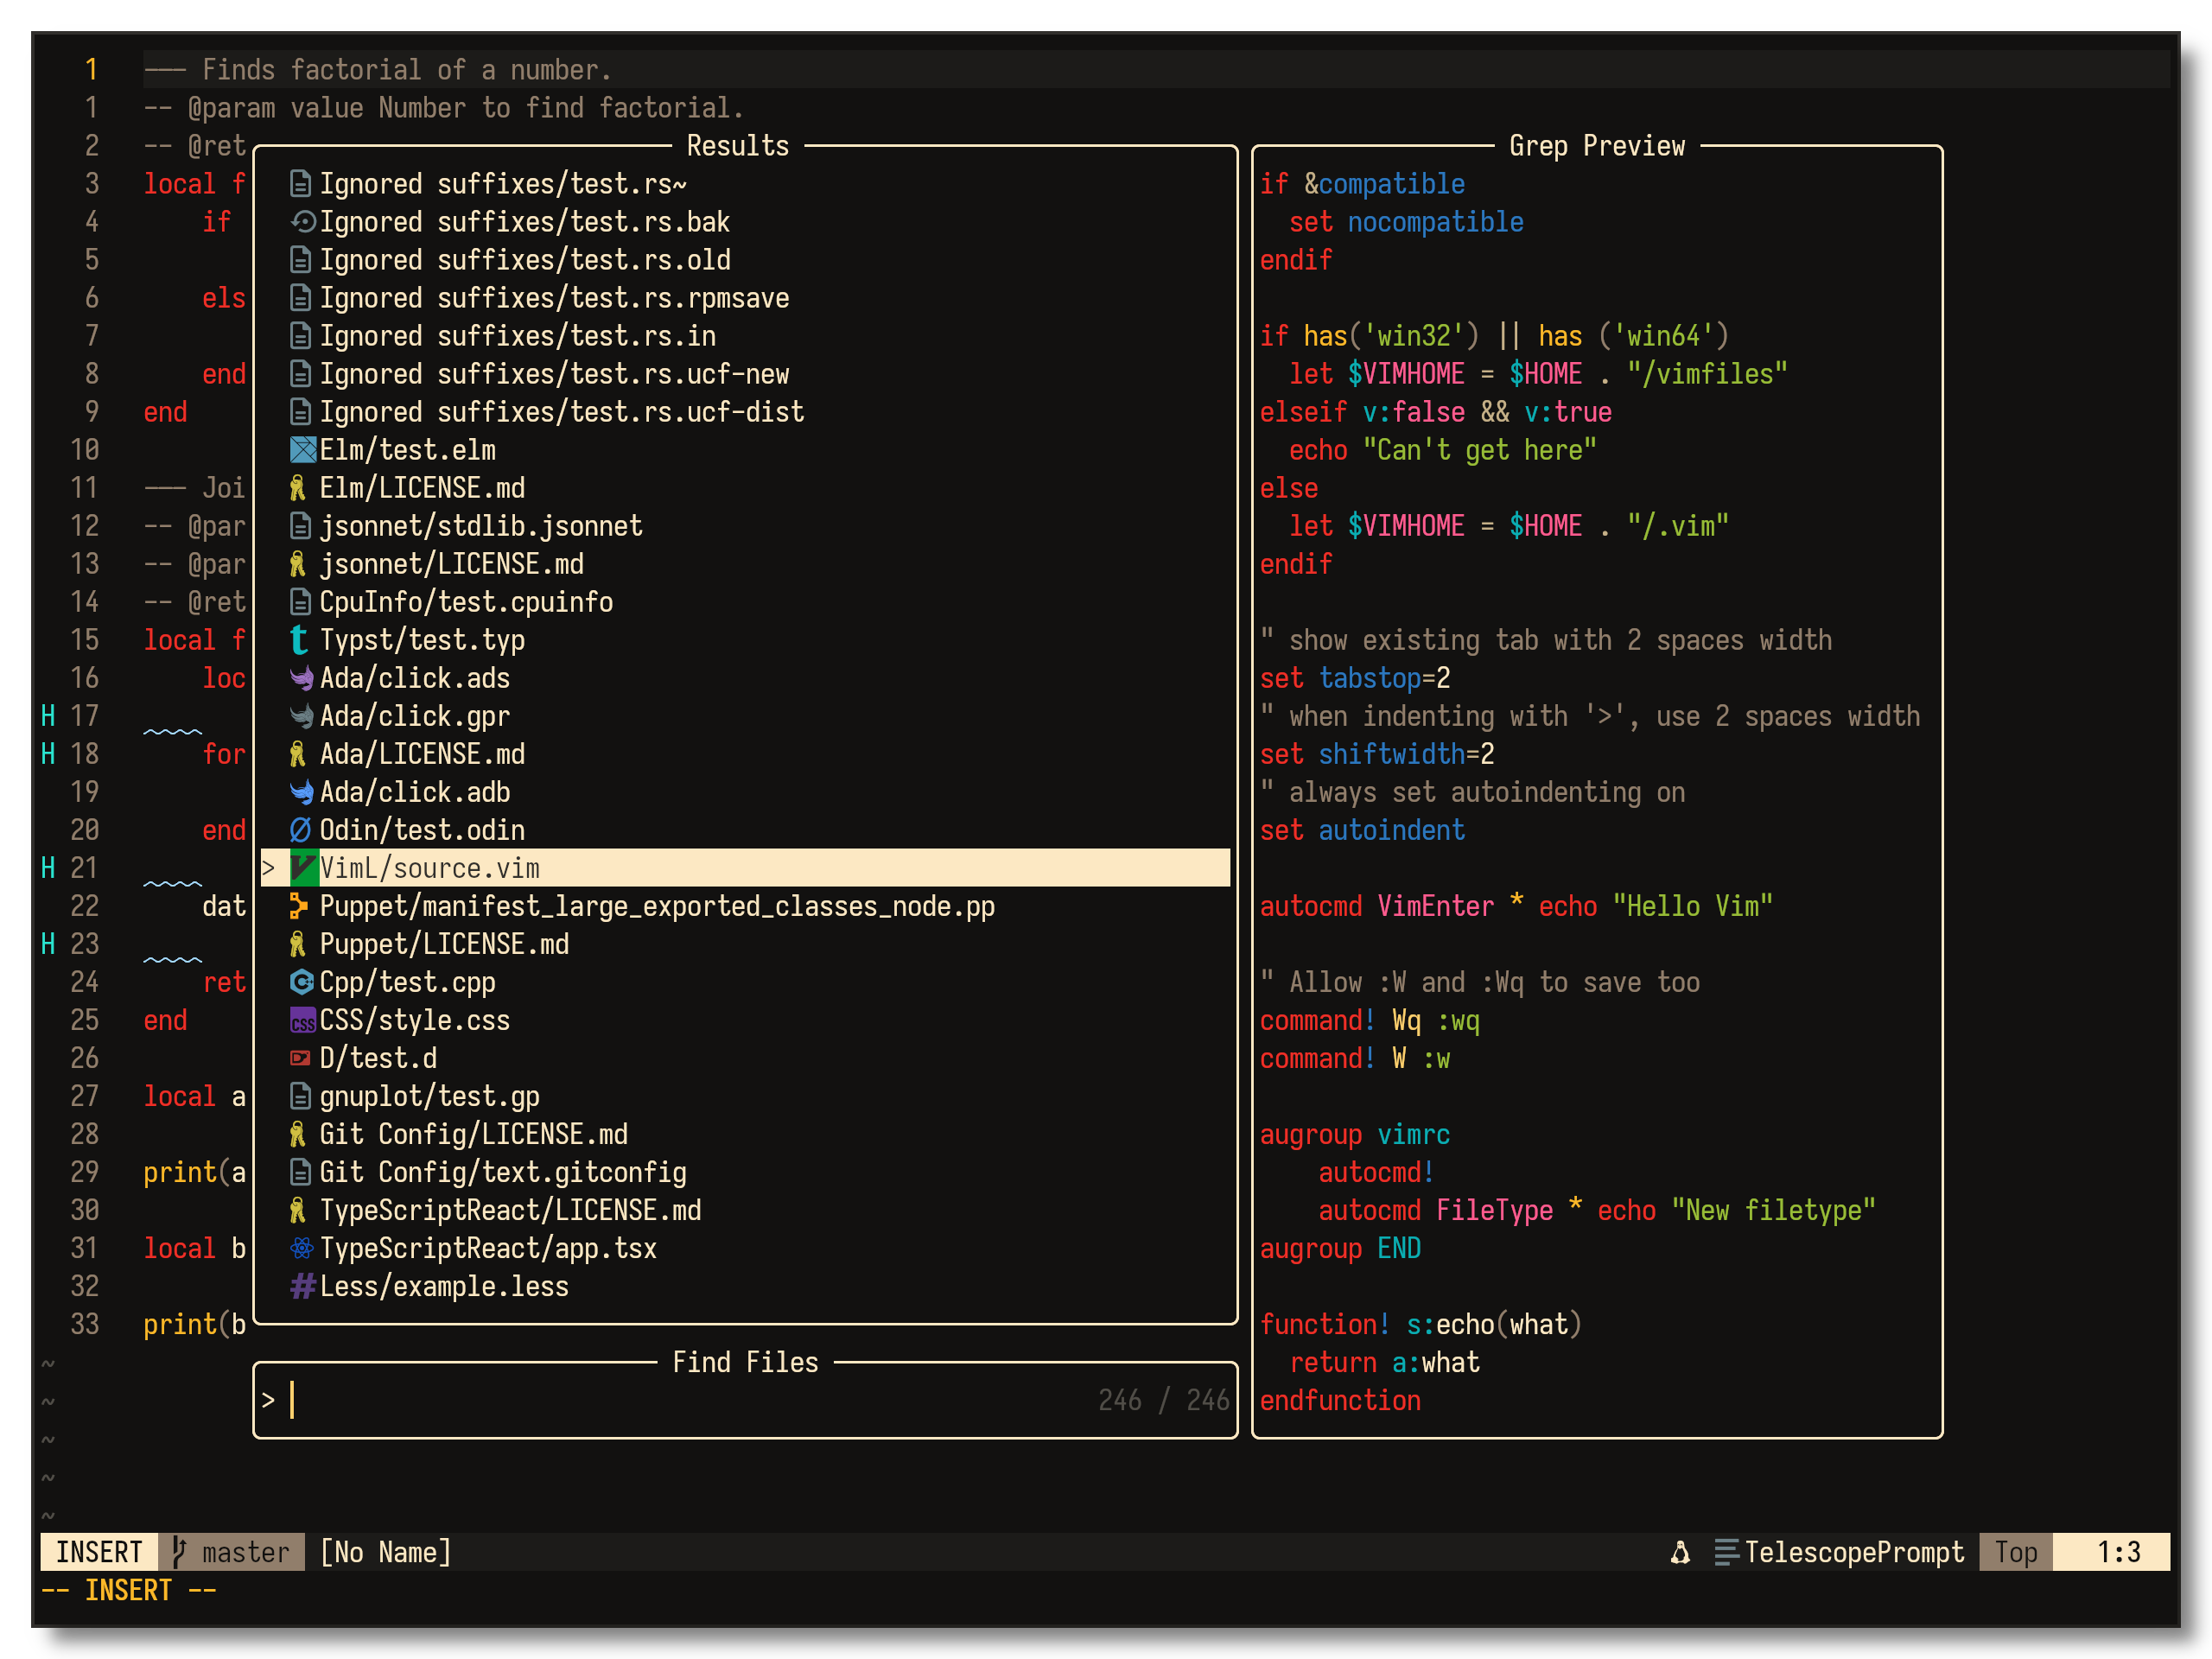
Task: Click the Elm icon next to Elm/test.elm
Action: tap(302, 450)
